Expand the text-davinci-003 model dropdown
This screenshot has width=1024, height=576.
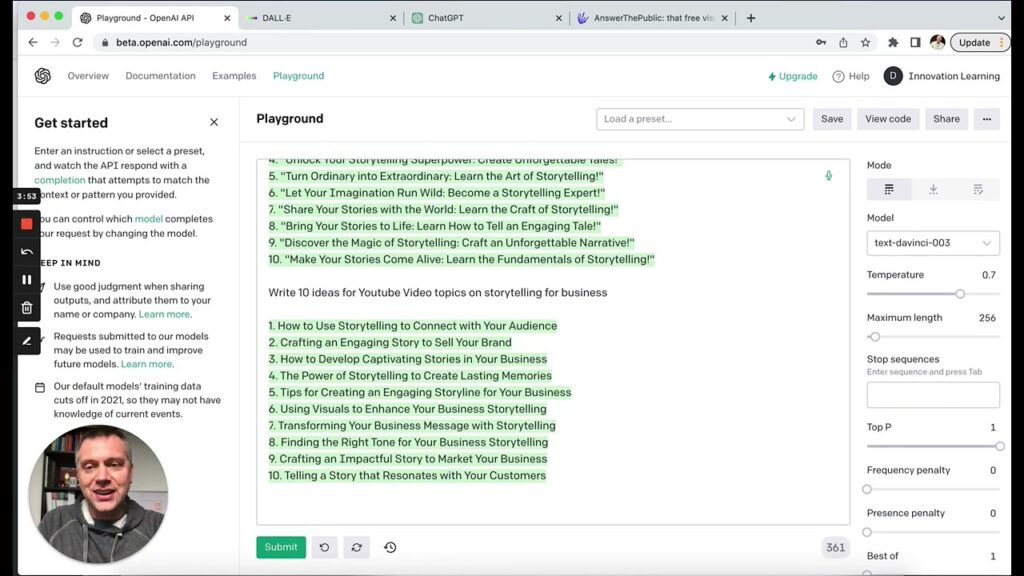[932, 243]
